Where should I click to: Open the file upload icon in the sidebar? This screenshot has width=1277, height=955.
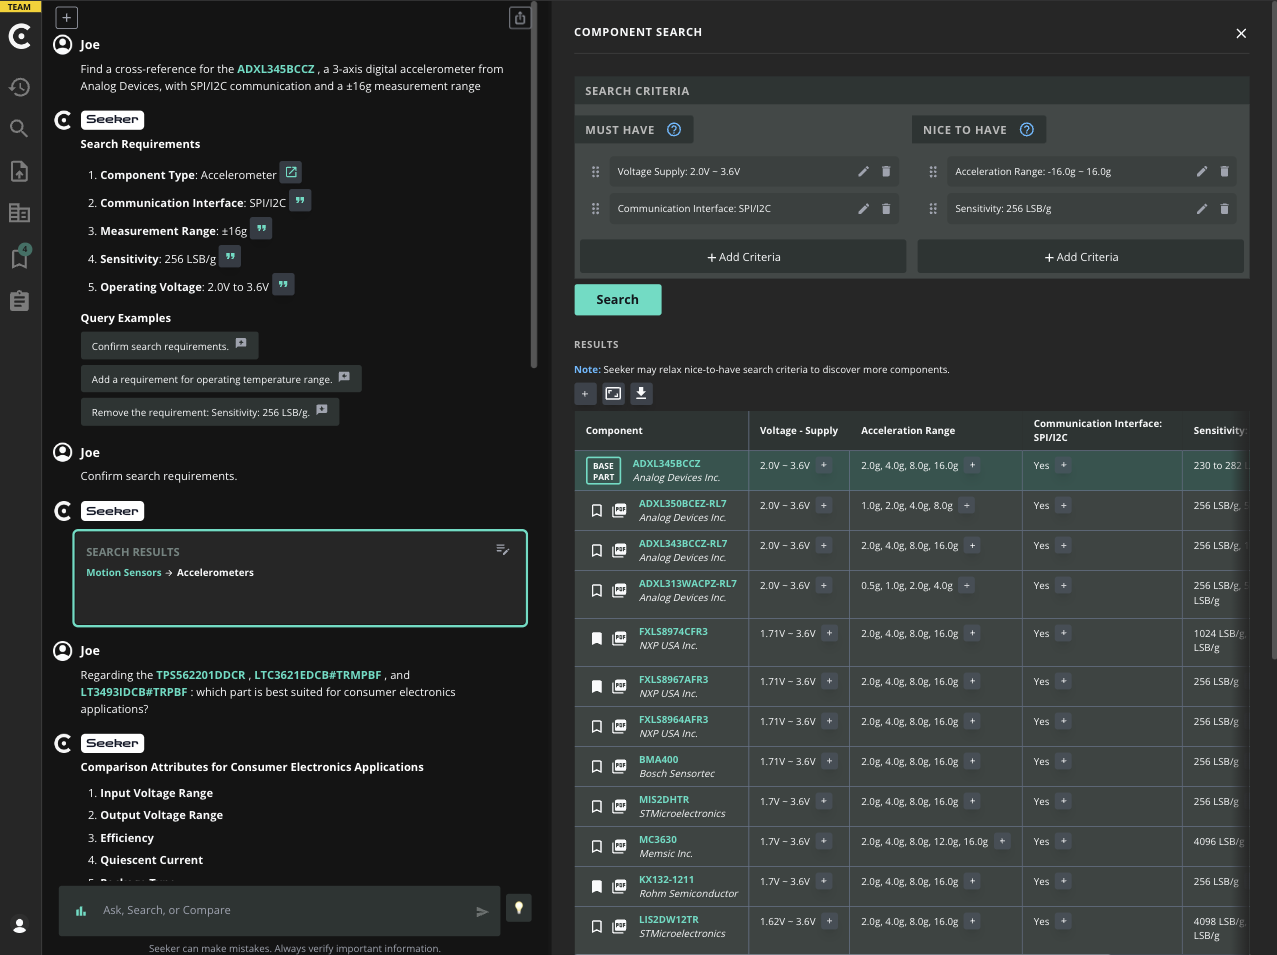click(19, 171)
